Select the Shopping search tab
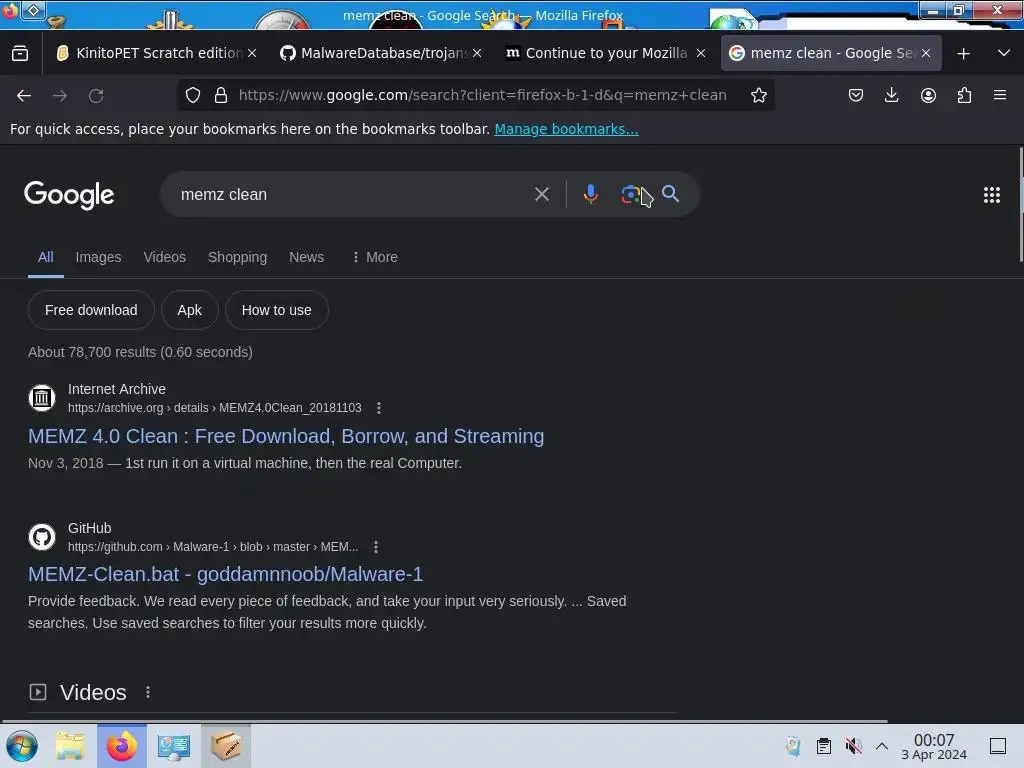This screenshot has height=768, width=1024. pyautogui.click(x=238, y=257)
